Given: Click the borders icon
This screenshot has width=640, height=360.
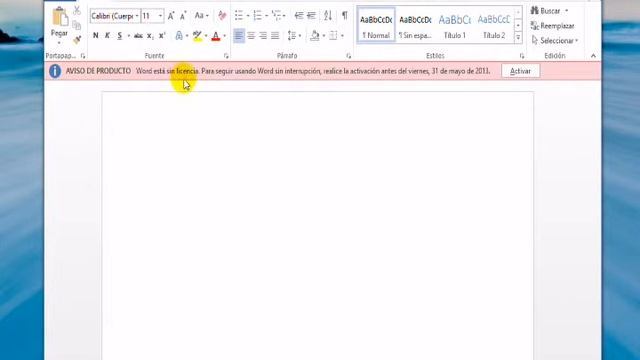Looking at the screenshot, I should [x=333, y=36].
